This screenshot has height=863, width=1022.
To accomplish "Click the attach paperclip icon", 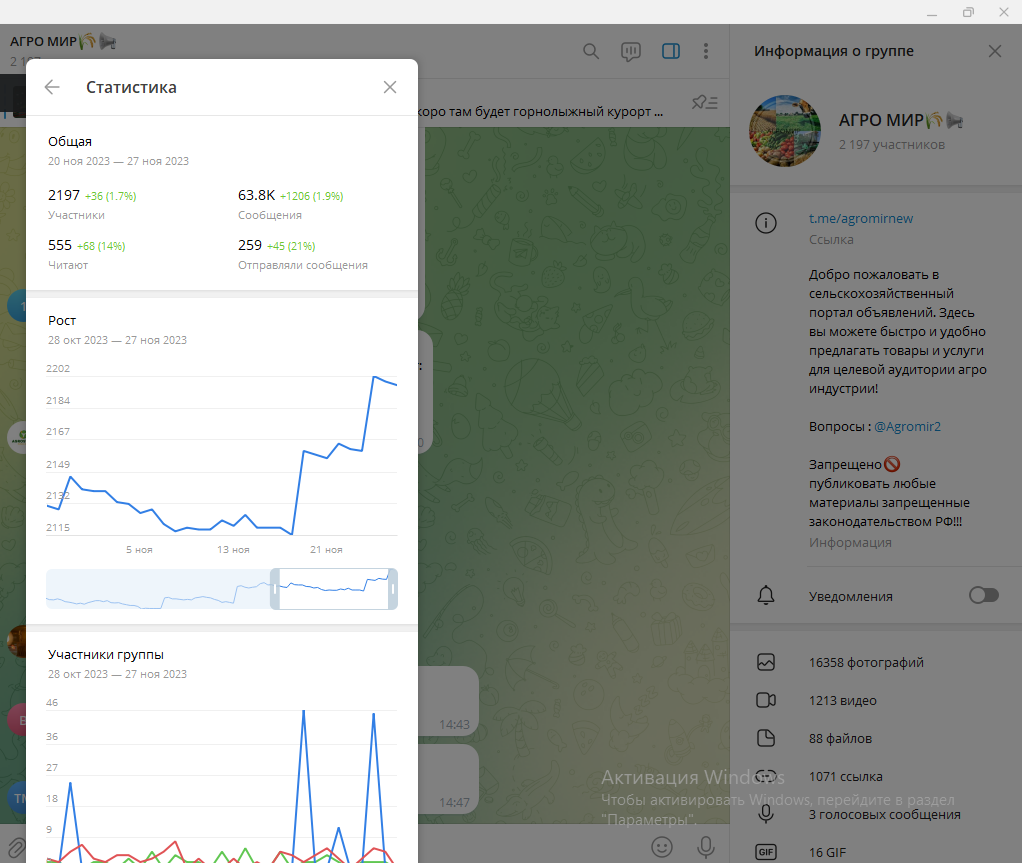I will pyautogui.click(x=16, y=847).
